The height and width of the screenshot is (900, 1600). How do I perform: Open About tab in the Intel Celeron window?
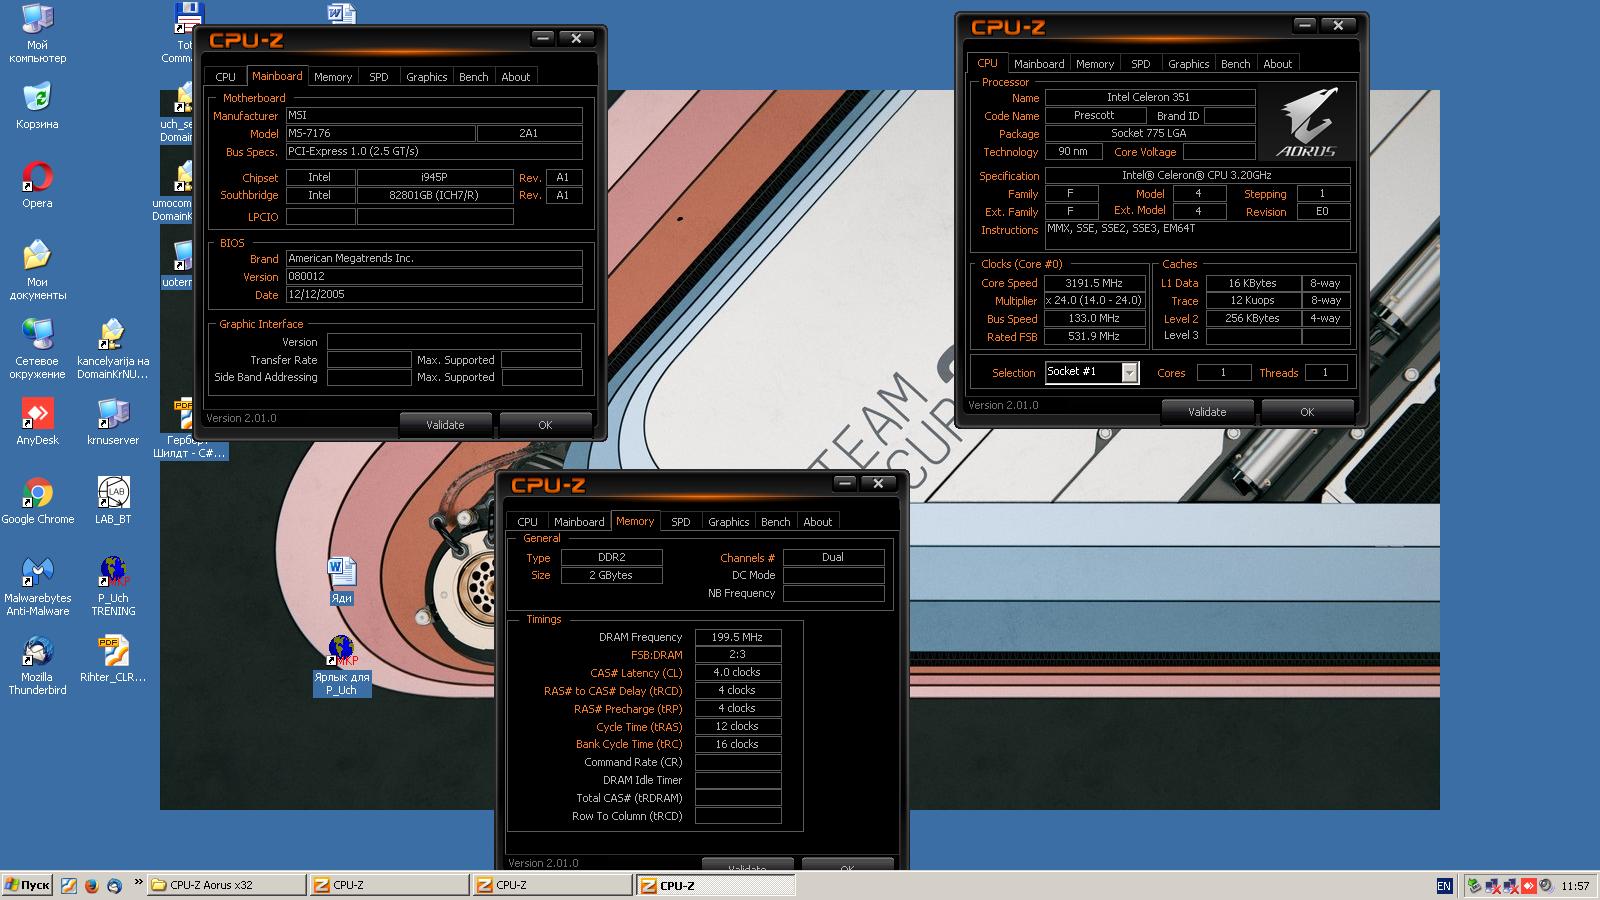(1278, 64)
